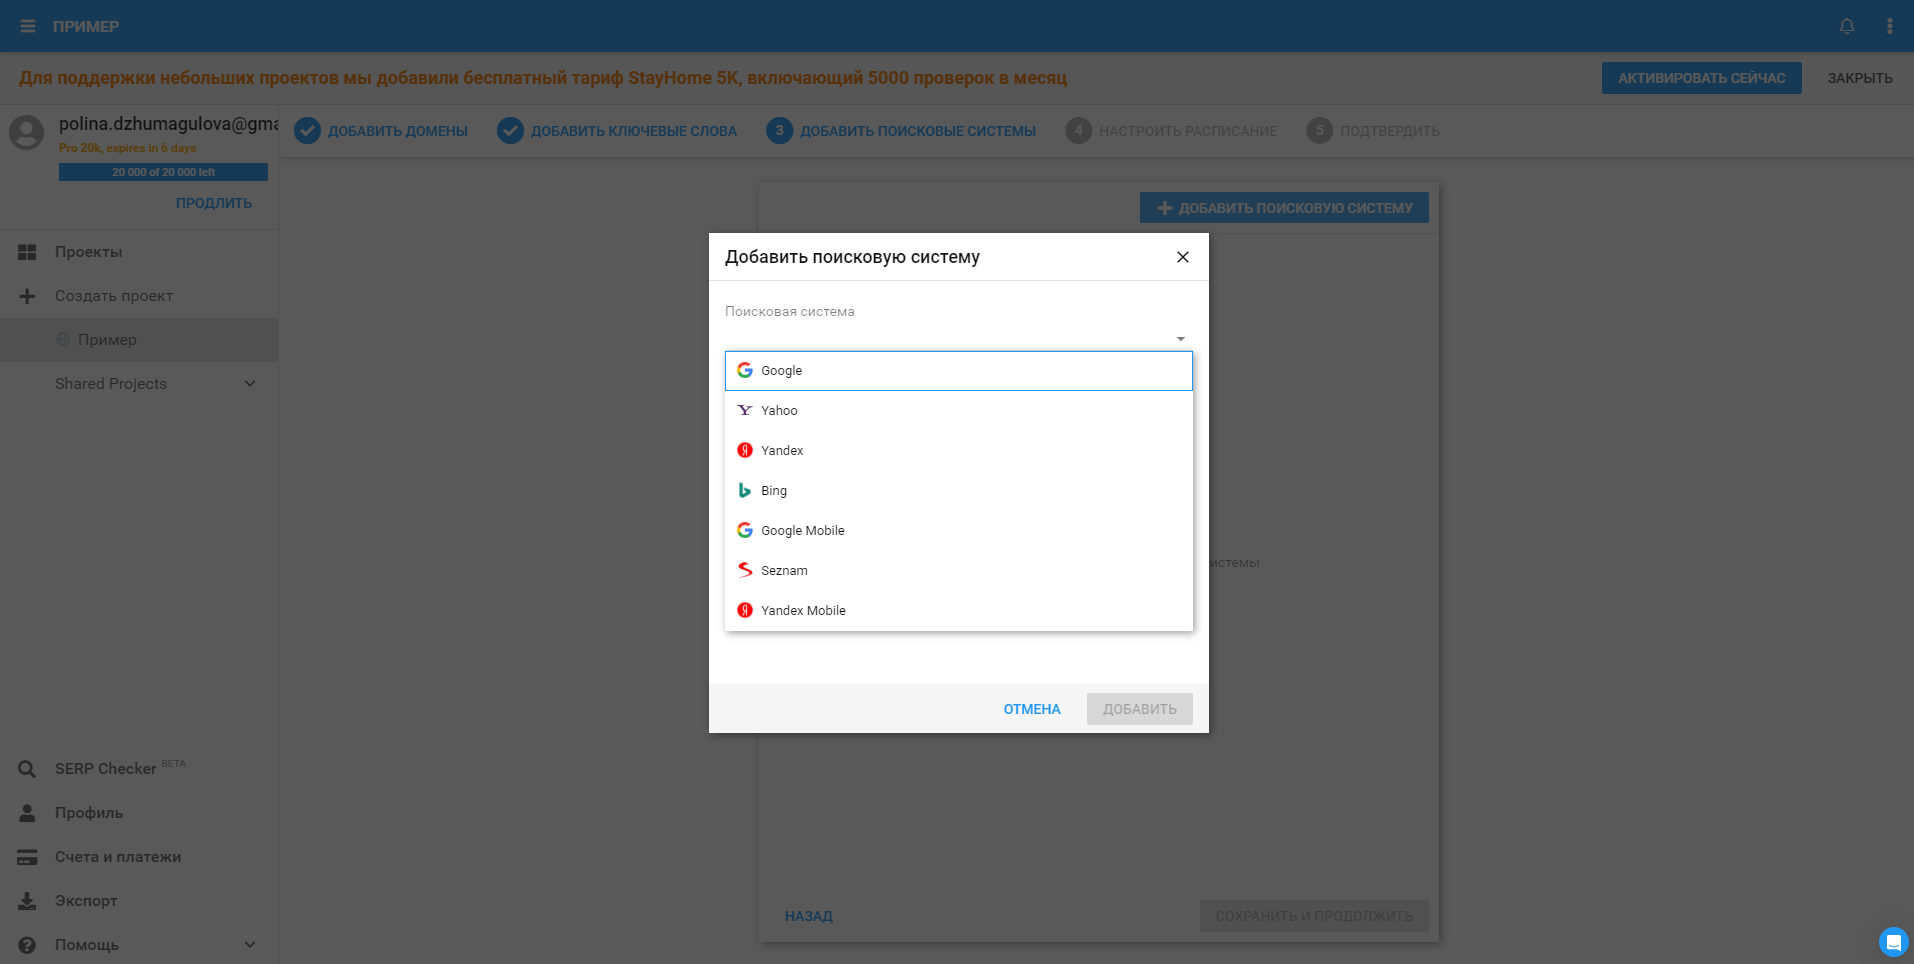Viewport: 1914px width, 964px height.
Task: Open Проекты in the sidebar
Action: click(x=139, y=252)
